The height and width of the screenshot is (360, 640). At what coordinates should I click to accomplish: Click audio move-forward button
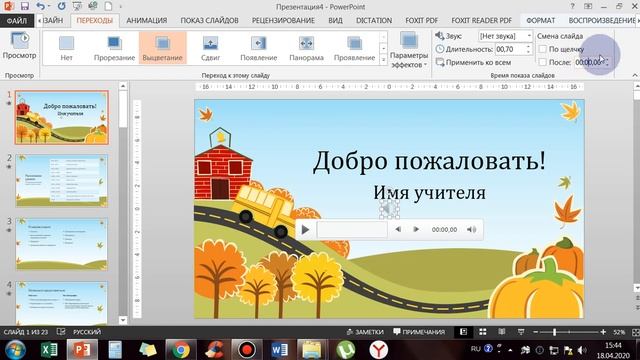416,229
